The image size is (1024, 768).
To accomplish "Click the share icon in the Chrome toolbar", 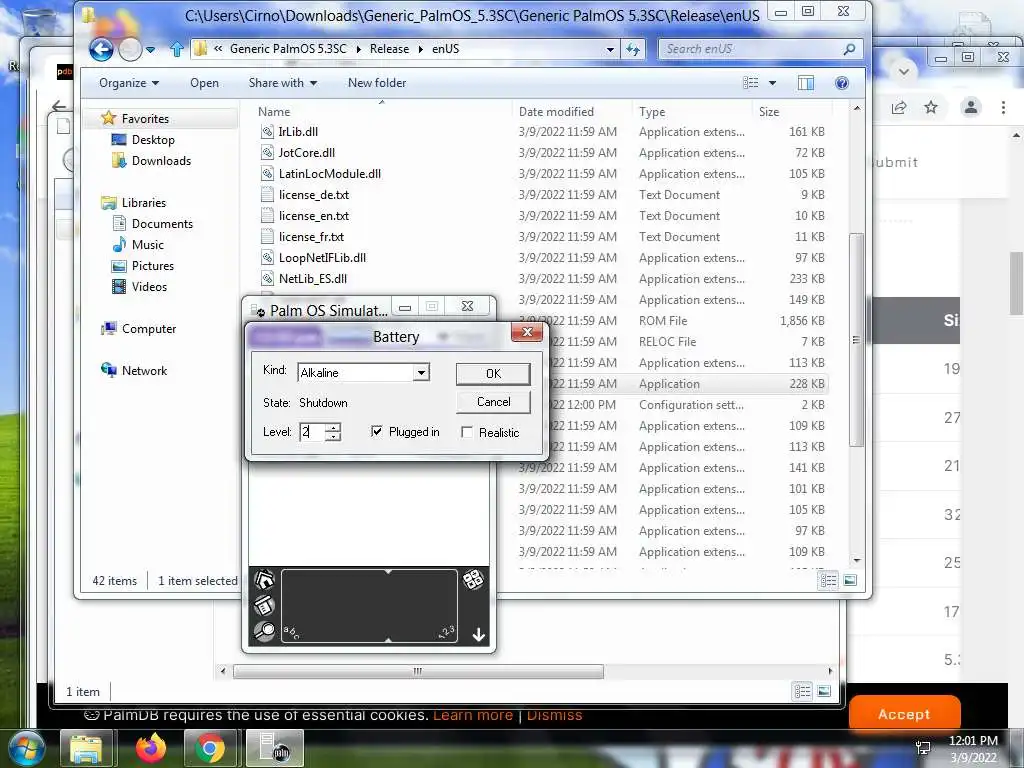I will click(899, 107).
